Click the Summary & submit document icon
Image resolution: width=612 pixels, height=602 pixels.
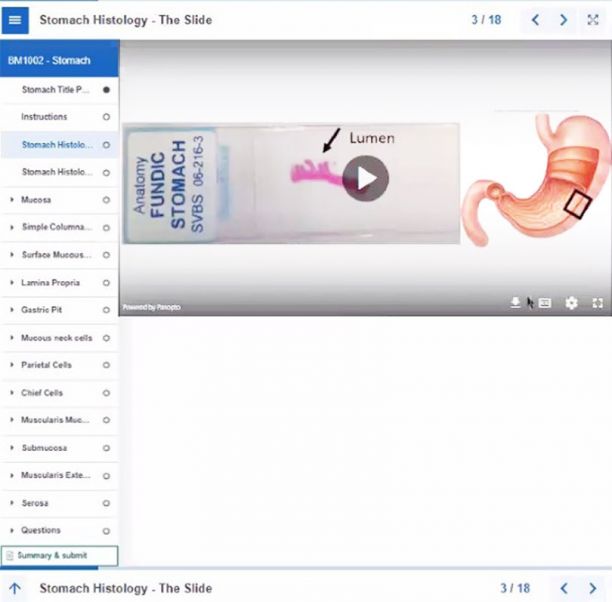tap(10, 556)
